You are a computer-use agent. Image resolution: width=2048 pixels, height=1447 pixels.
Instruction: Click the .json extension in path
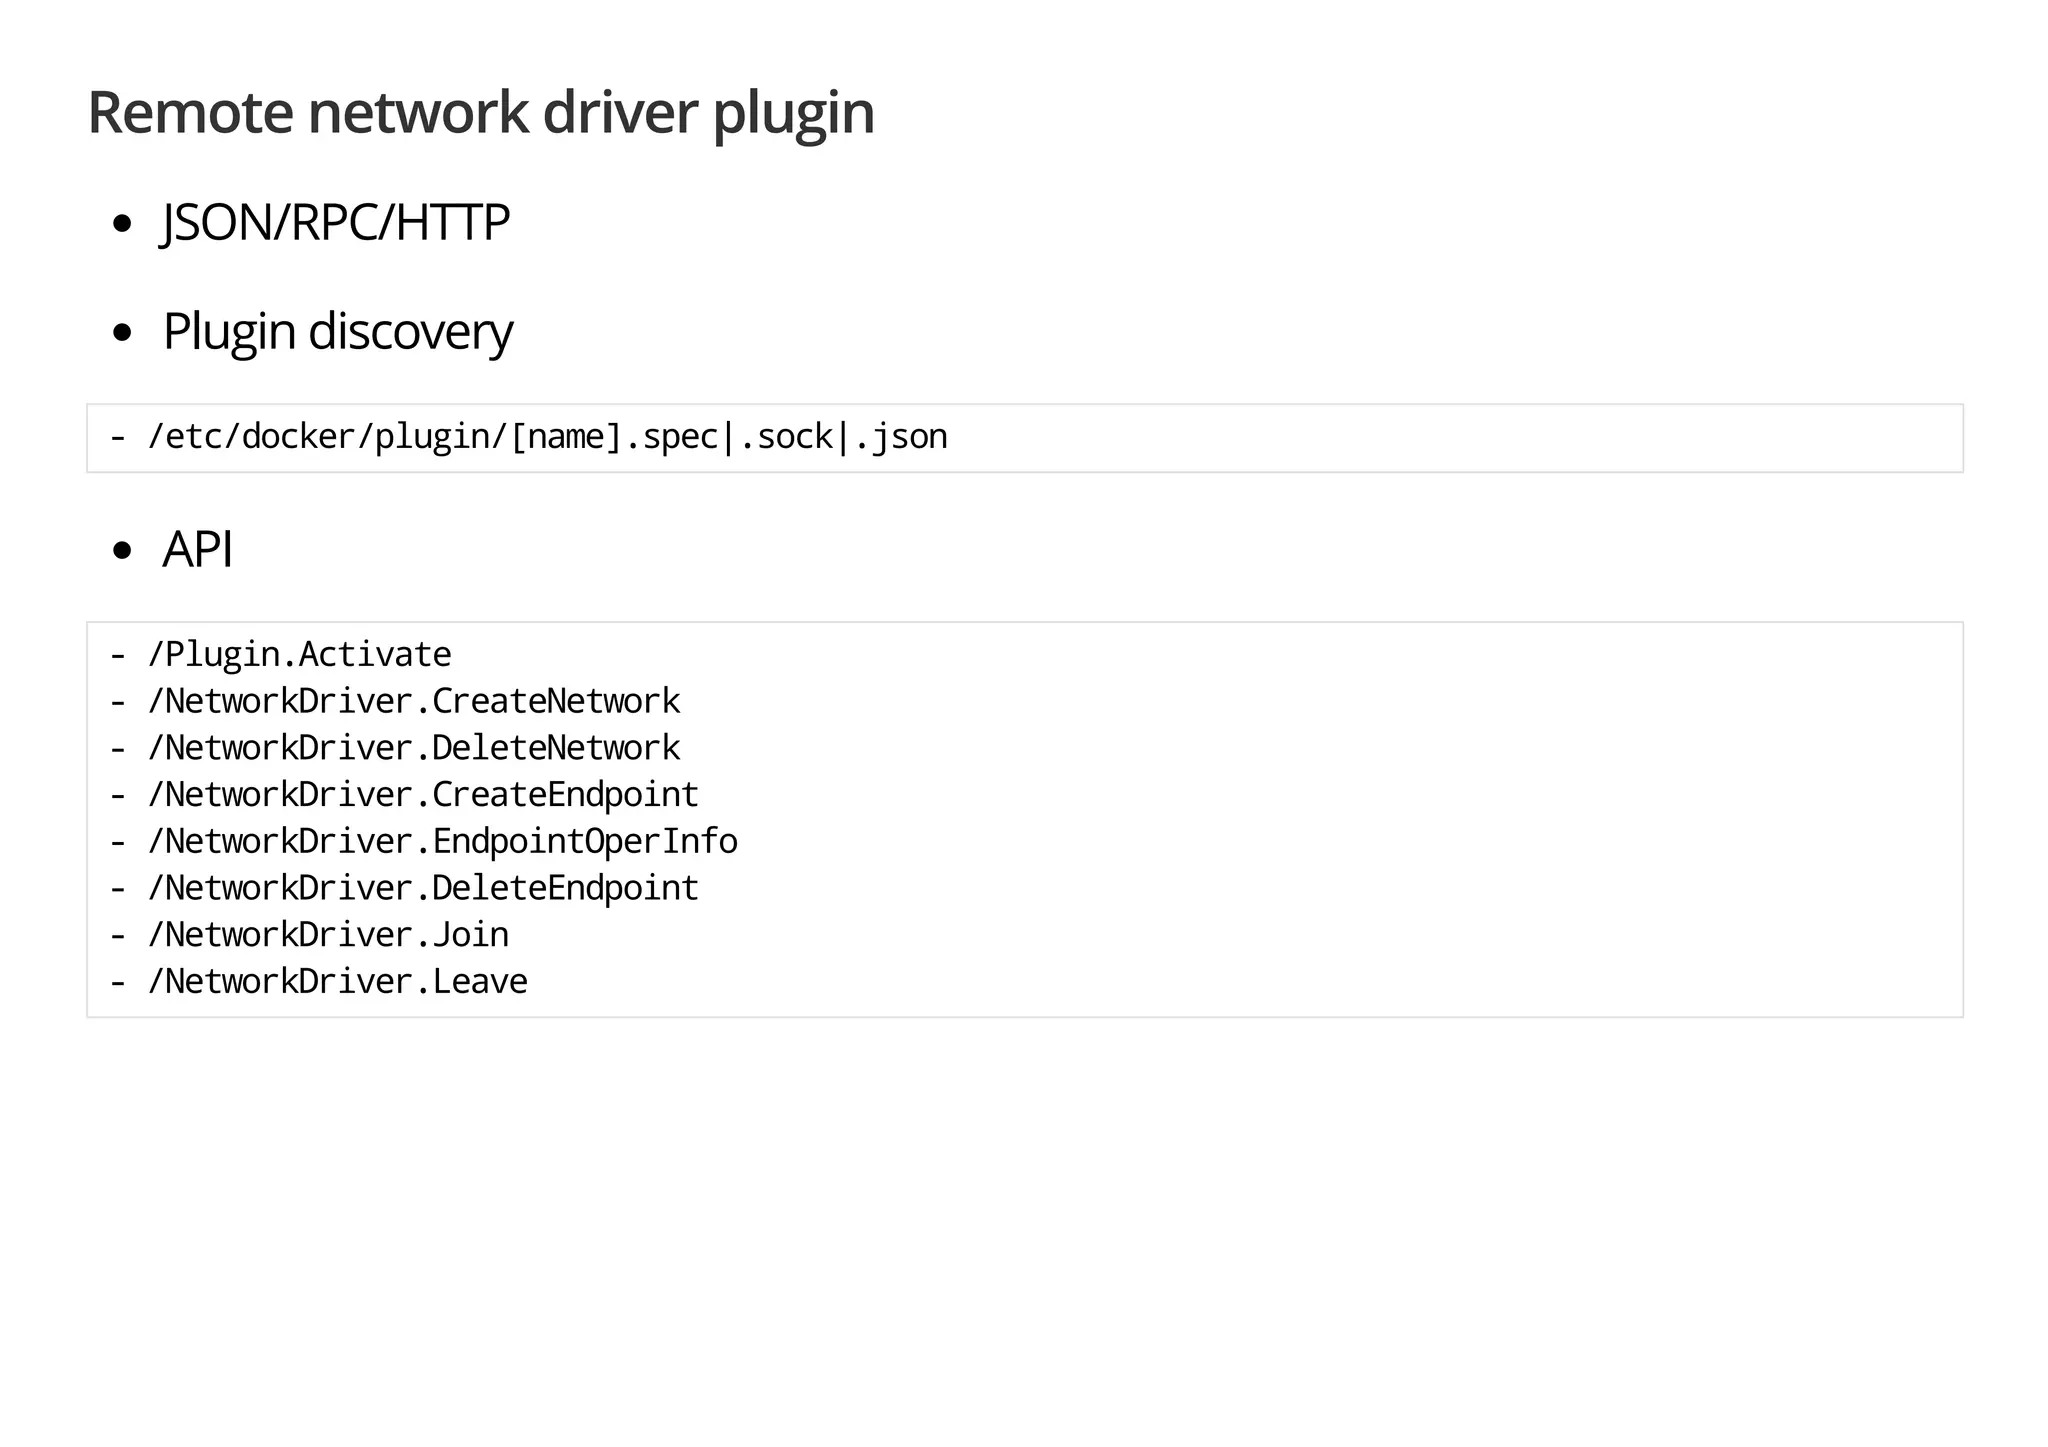coord(901,437)
